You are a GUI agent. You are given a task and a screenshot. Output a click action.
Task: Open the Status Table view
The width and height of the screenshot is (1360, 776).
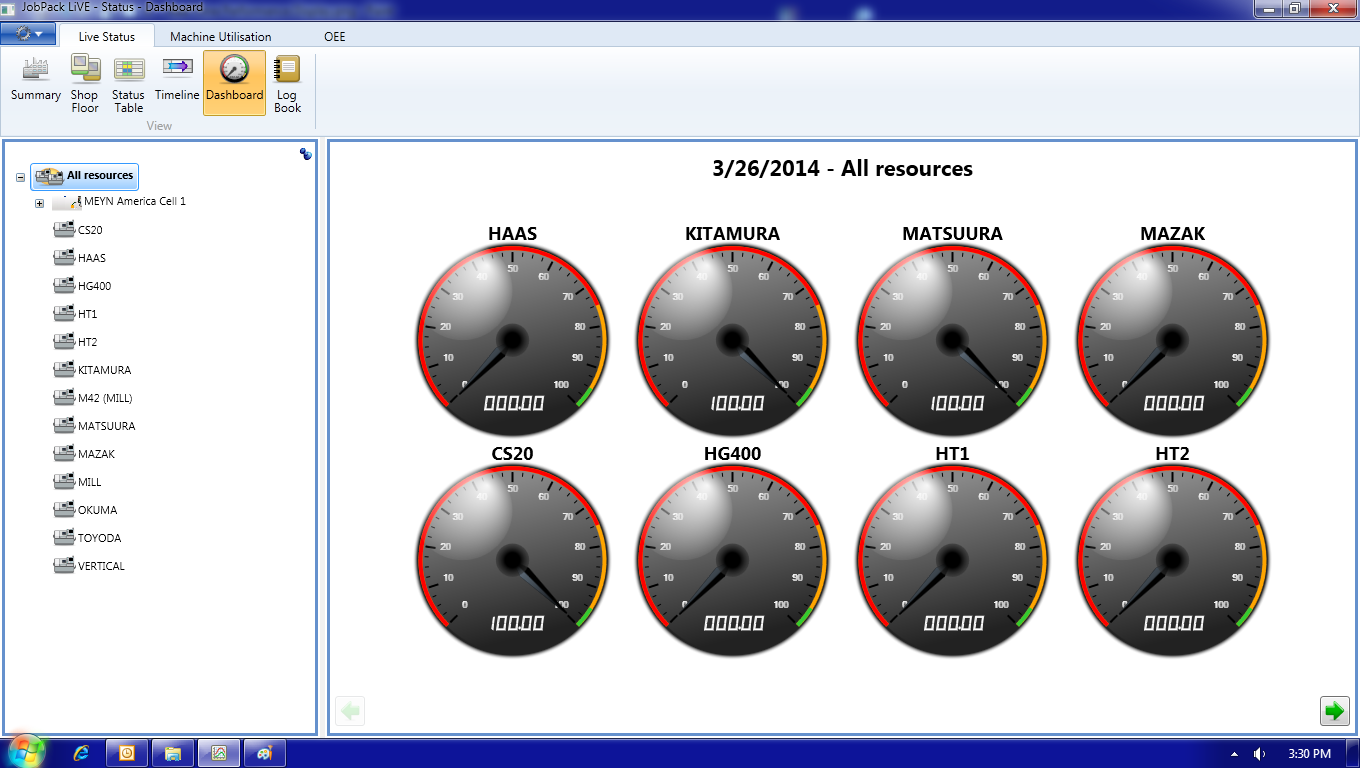(128, 83)
